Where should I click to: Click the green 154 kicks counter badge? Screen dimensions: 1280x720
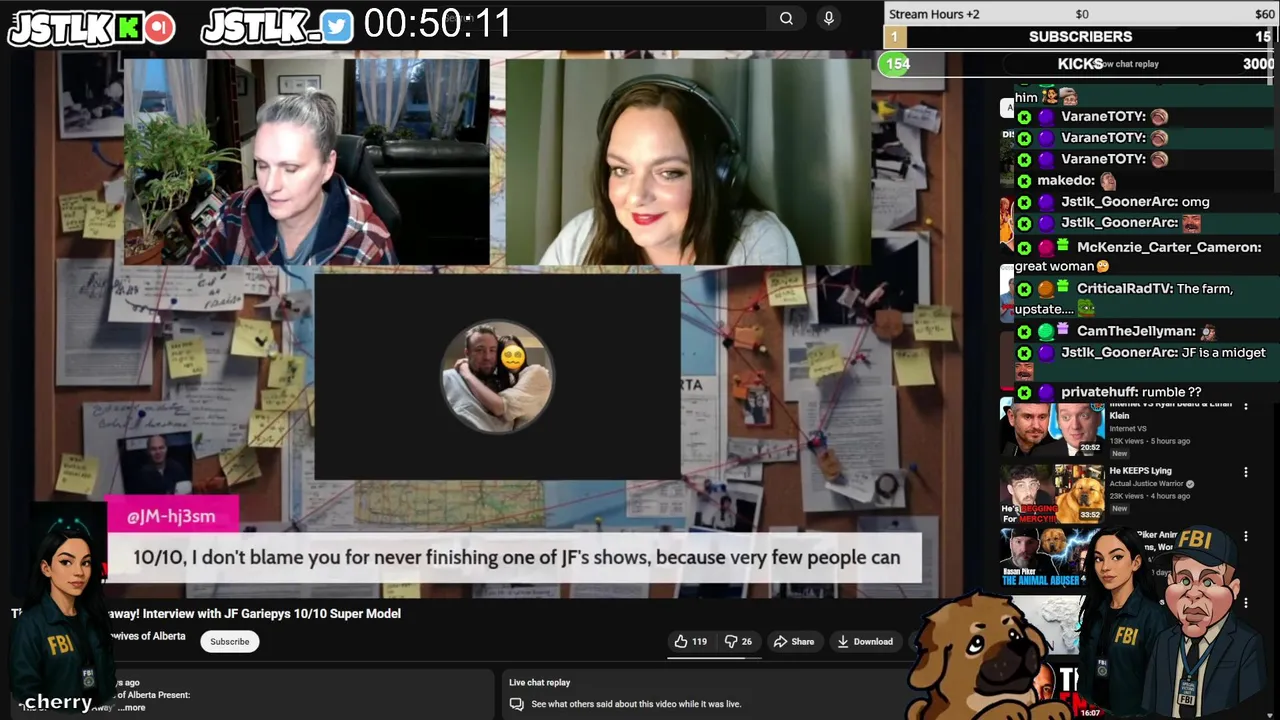click(x=897, y=64)
